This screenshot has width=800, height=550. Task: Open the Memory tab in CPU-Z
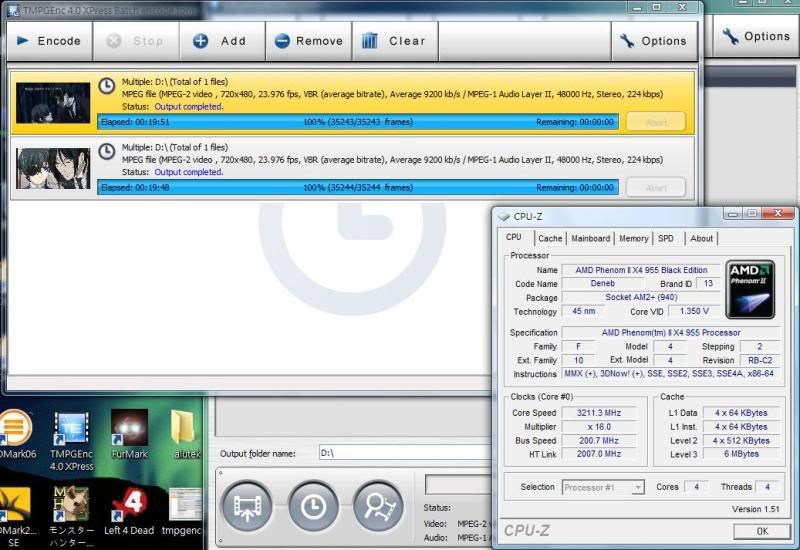click(633, 238)
